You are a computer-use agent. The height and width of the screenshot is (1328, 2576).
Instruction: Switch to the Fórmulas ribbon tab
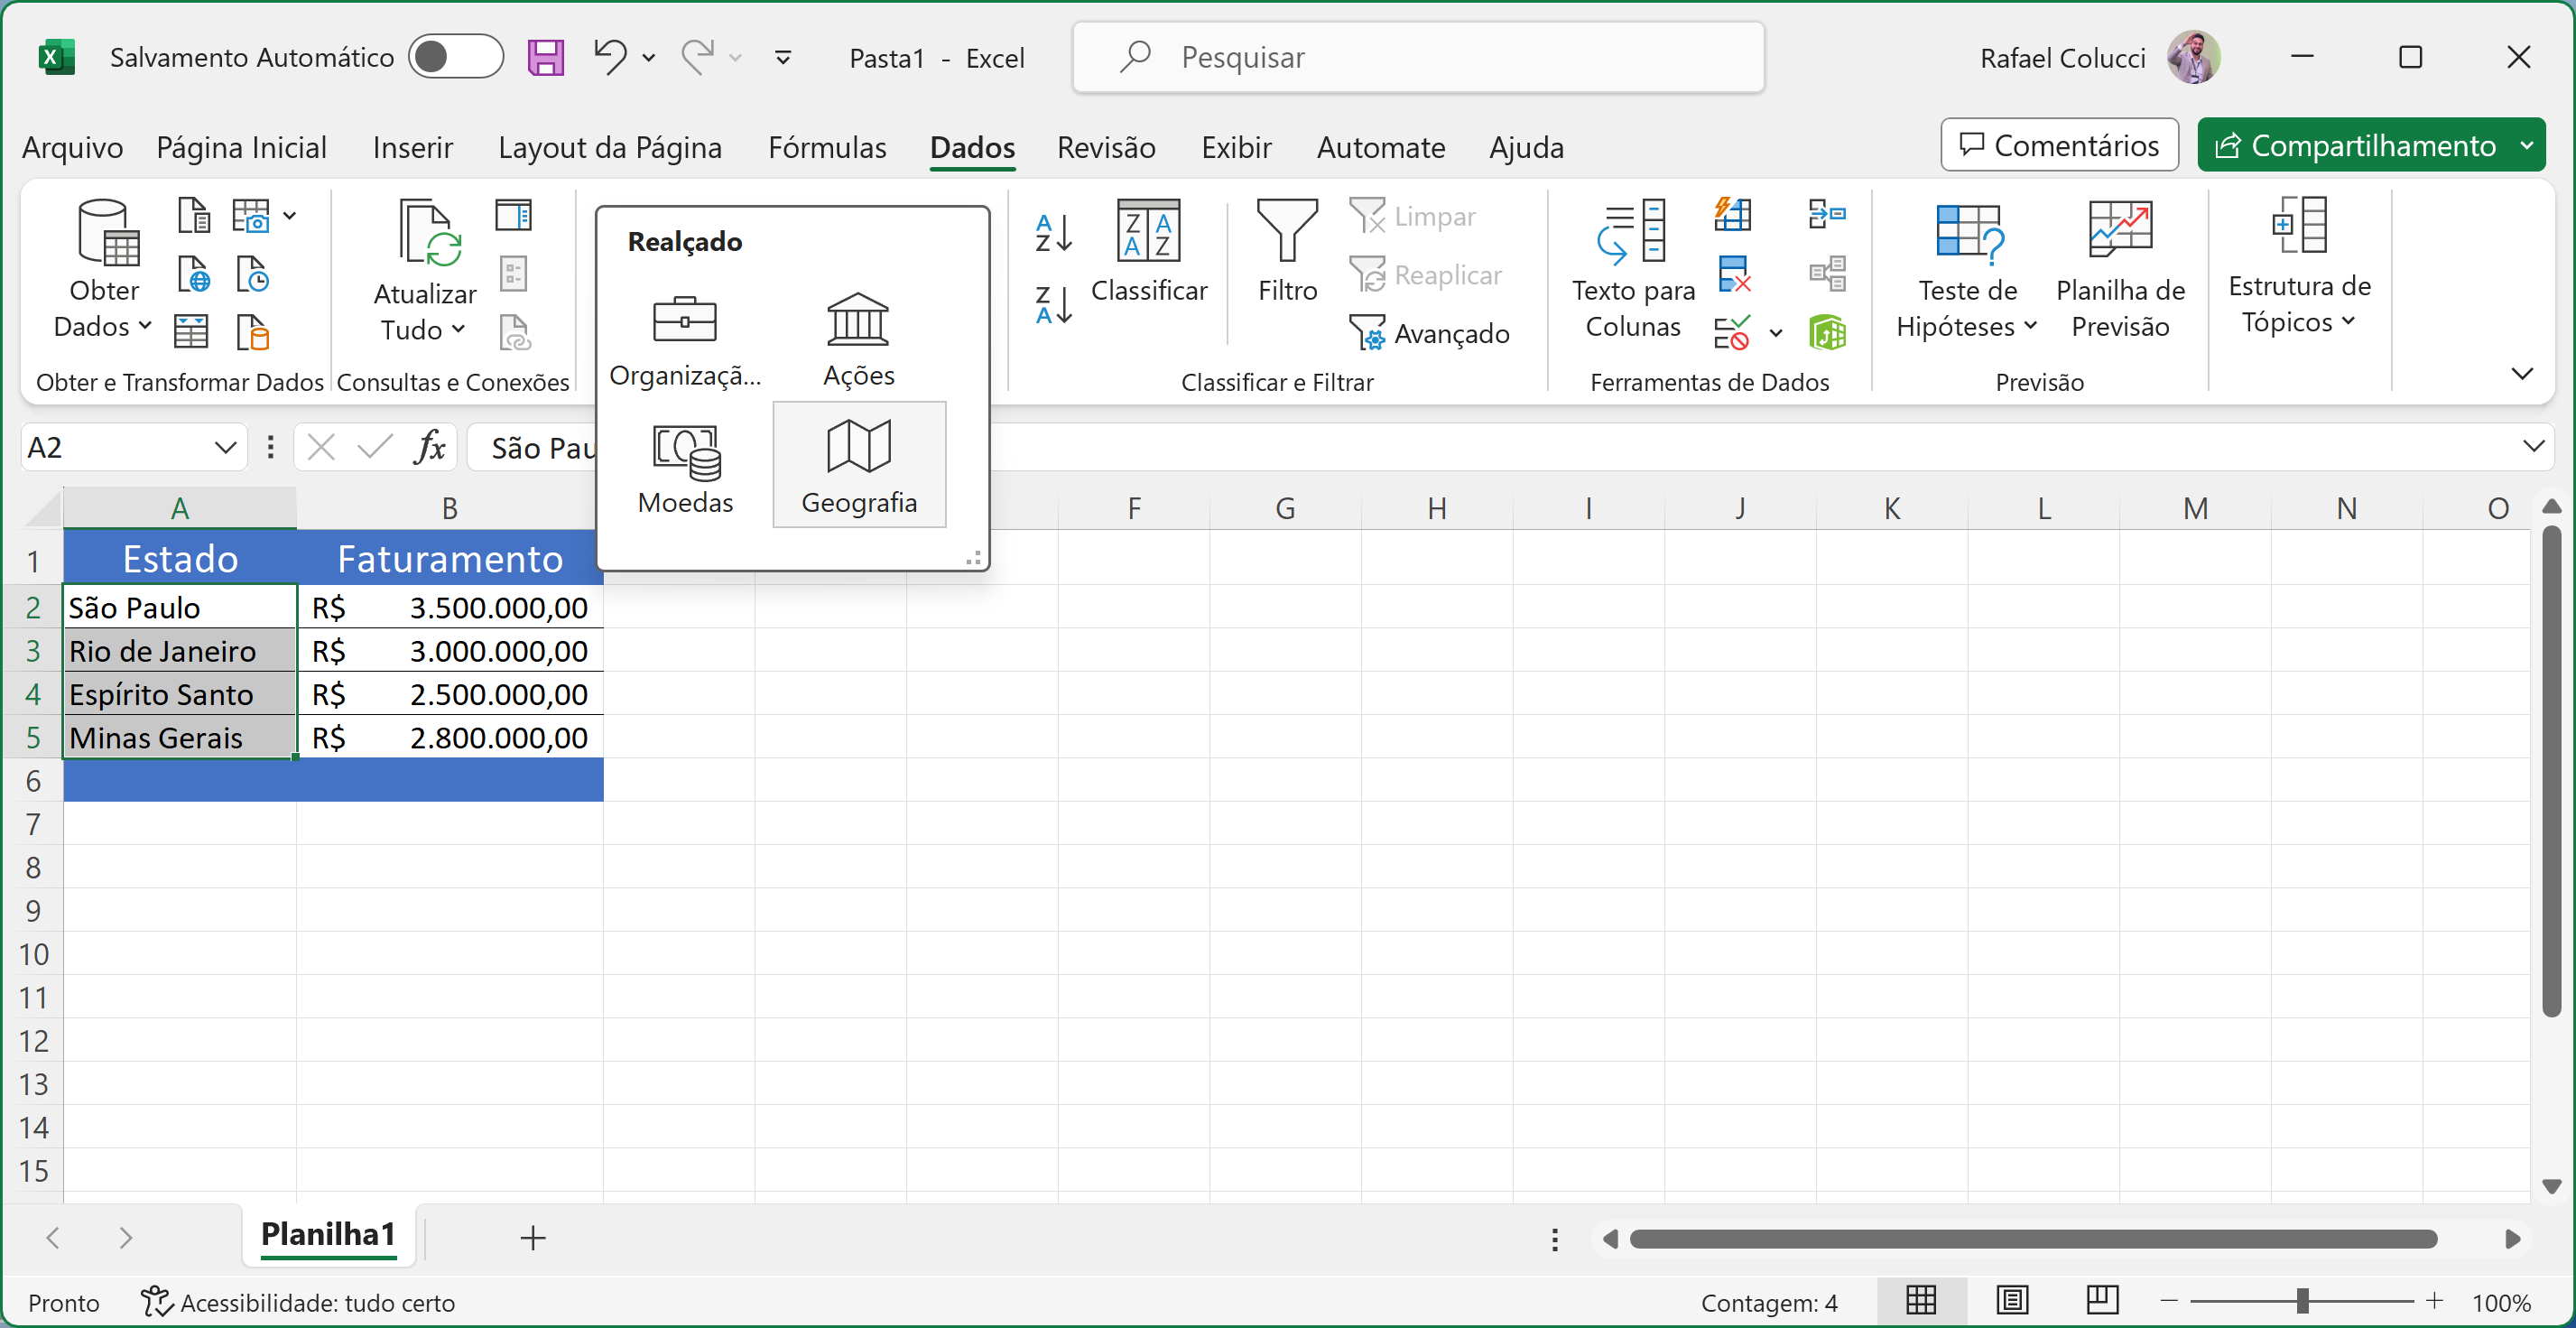827,147
